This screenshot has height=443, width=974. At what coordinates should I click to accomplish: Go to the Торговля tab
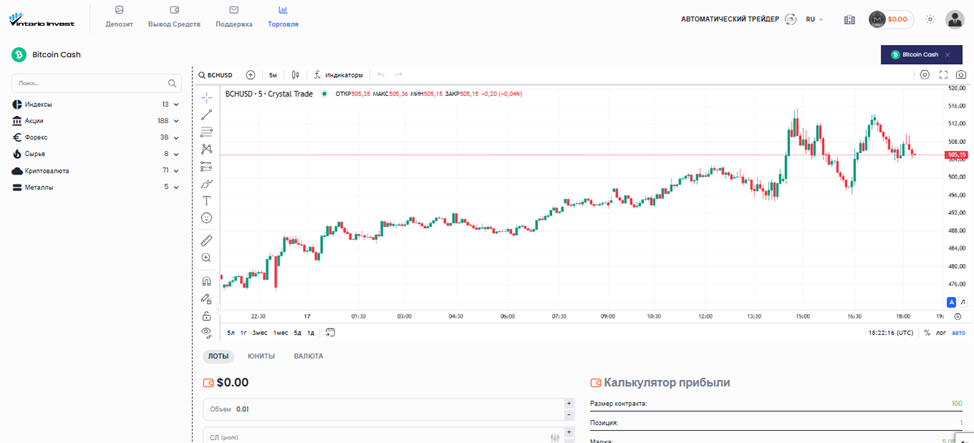coord(283,17)
